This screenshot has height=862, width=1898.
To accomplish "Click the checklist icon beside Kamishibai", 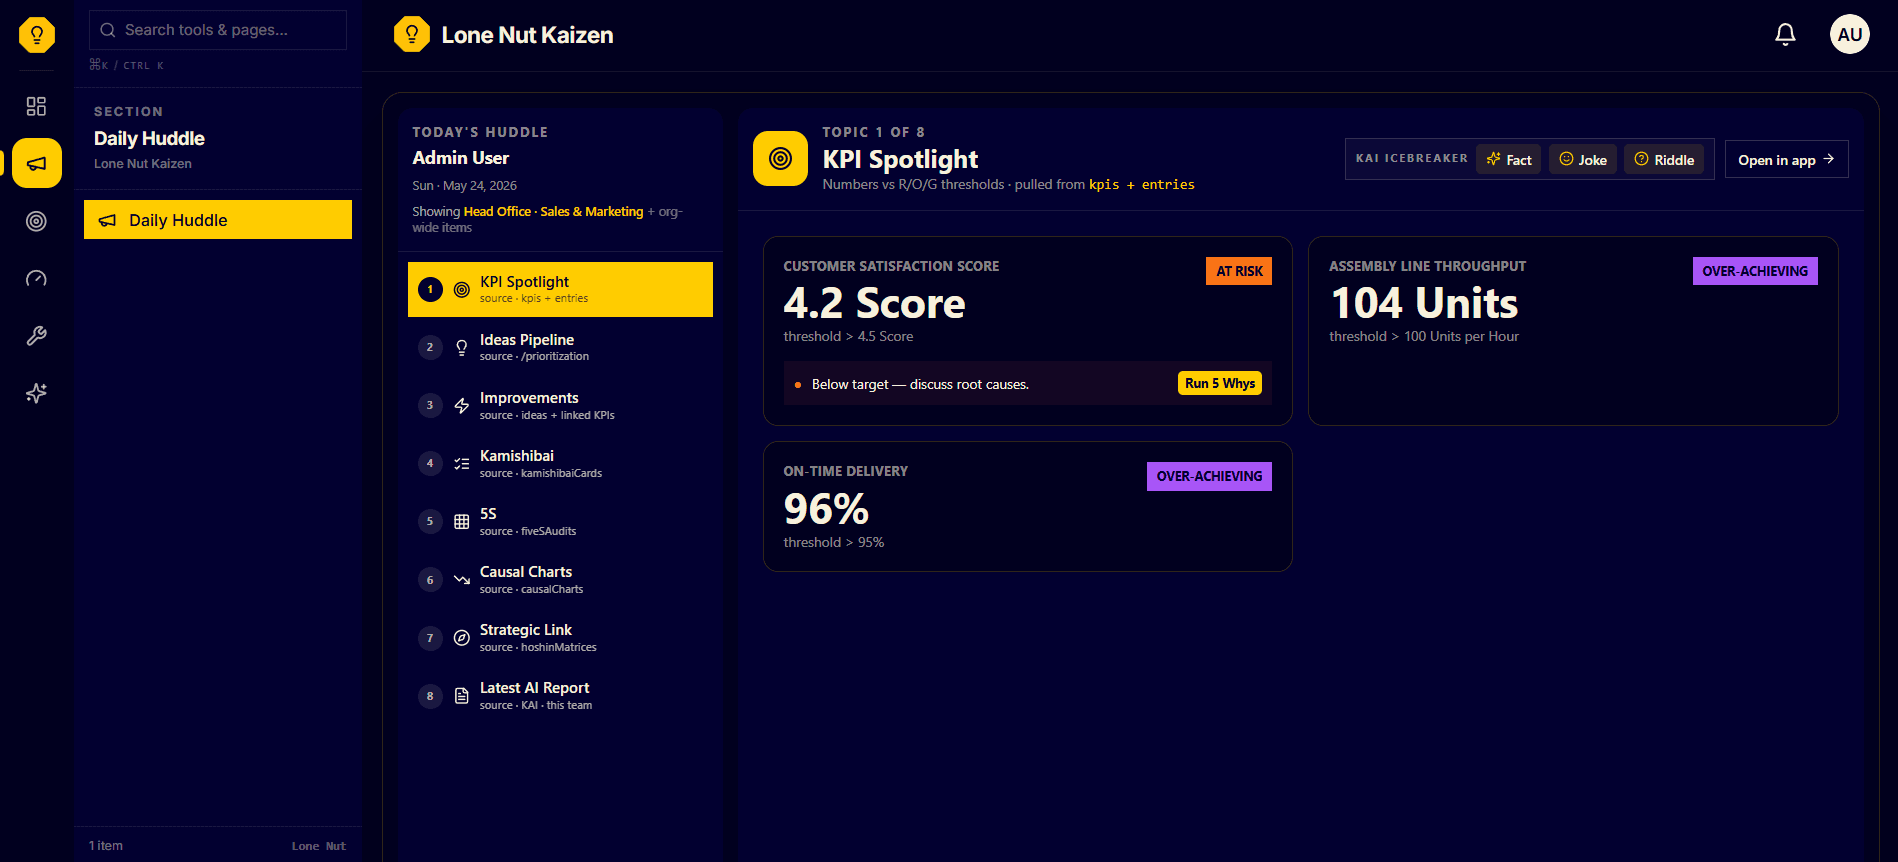I will click(x=461, y=463).
